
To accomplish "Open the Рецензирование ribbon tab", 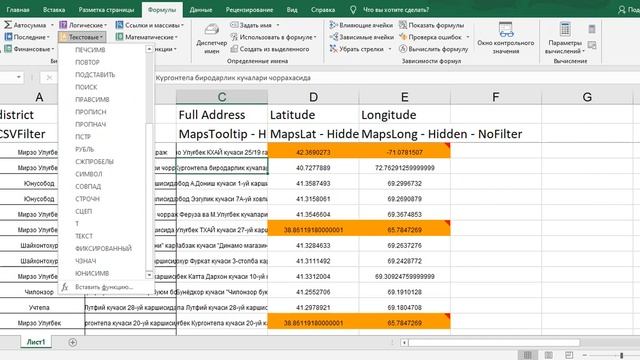I will click(x=249, y=9).
